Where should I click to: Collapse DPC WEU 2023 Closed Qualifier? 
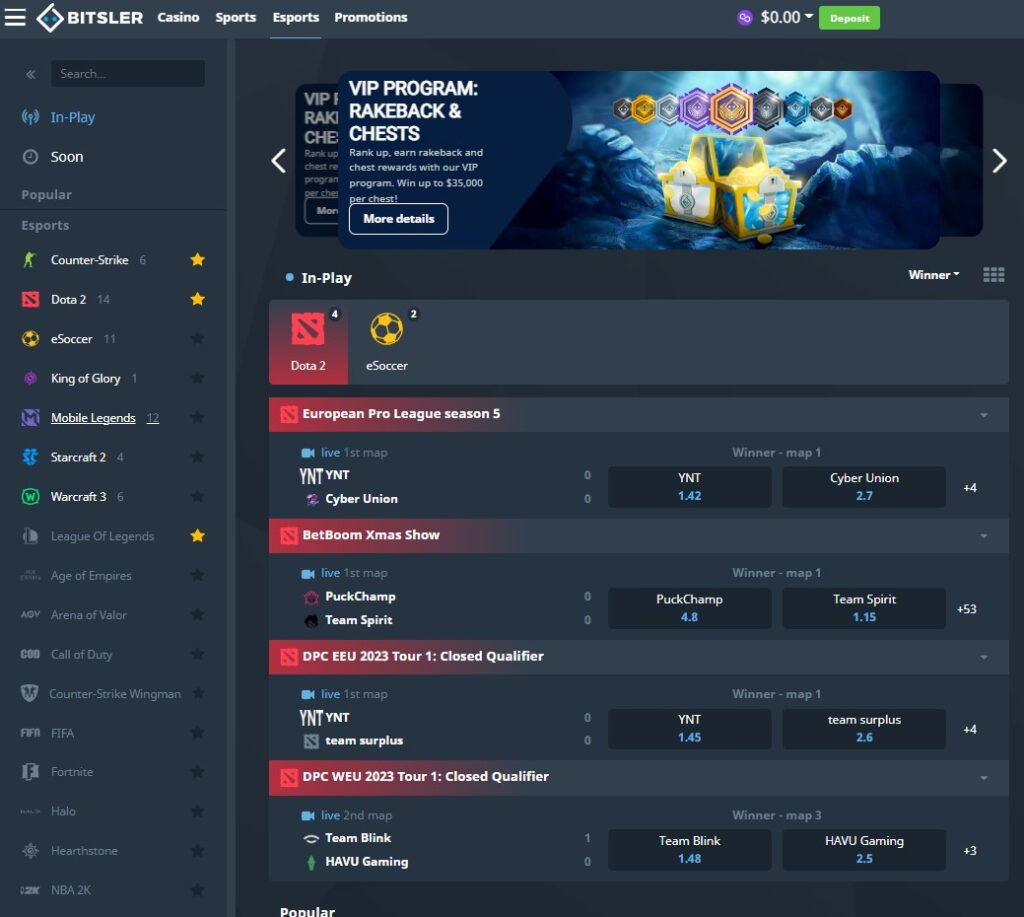984,778
